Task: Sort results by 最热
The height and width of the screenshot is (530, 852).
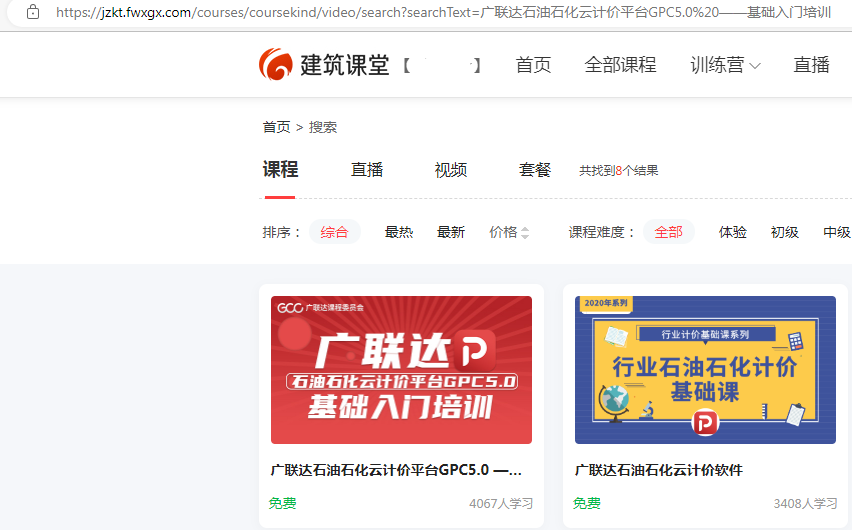Action: pos(399,232)
